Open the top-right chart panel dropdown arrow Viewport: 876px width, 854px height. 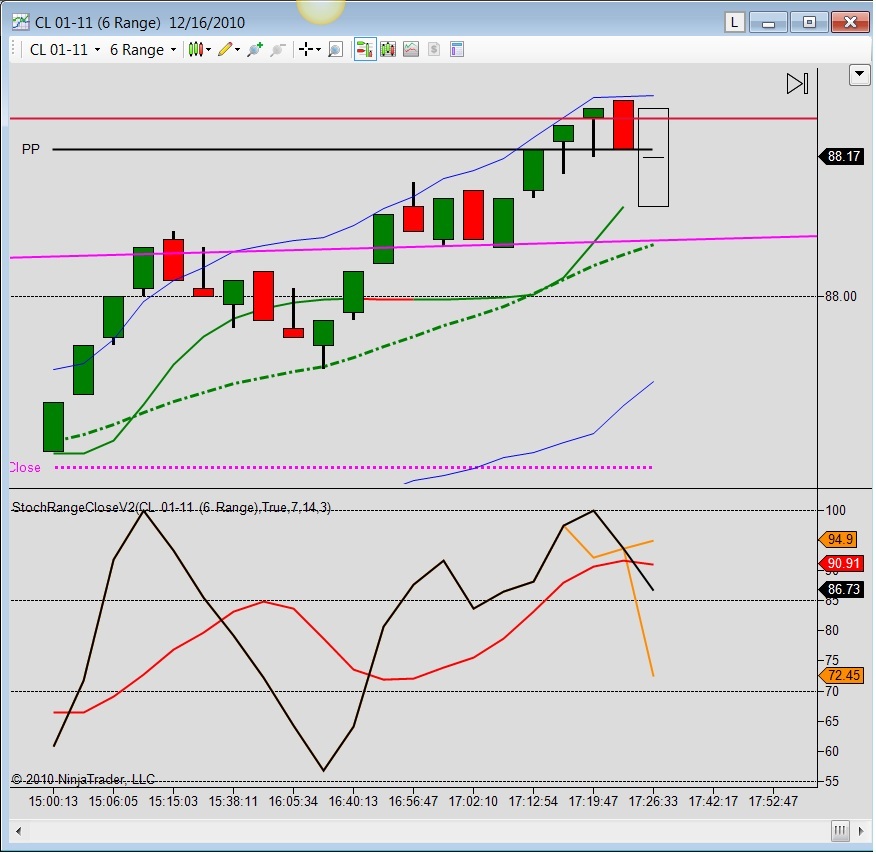860,74
